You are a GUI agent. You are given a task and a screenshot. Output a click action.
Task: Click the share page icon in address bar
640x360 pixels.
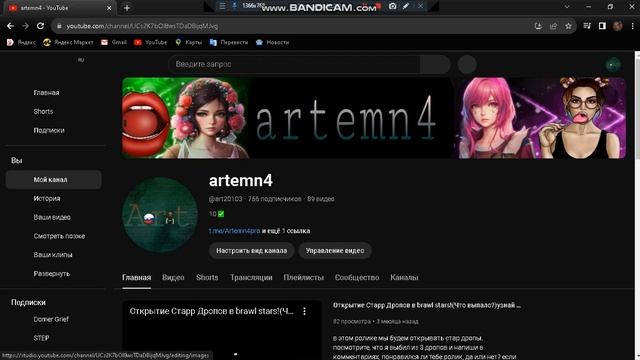click(x=553, y=26)
